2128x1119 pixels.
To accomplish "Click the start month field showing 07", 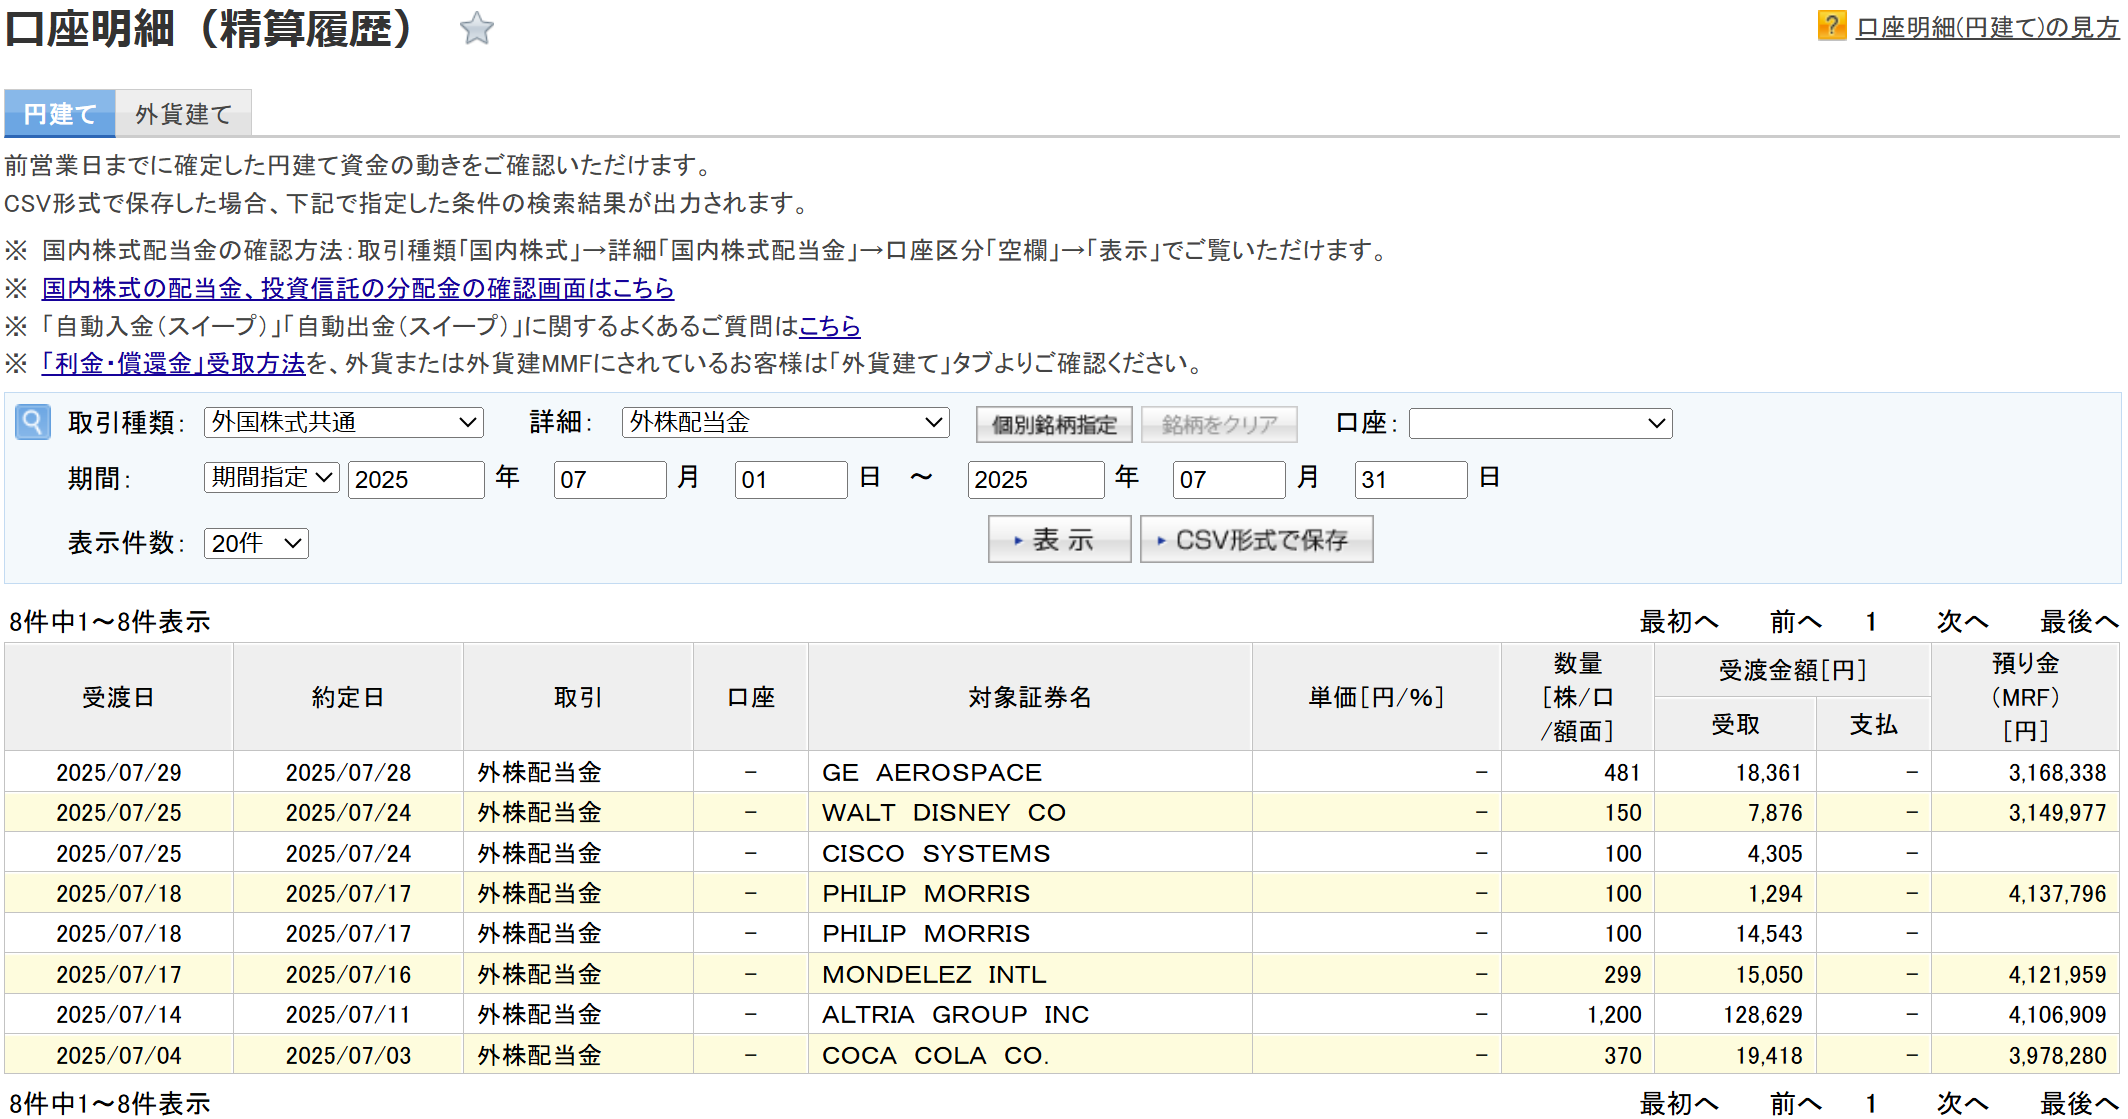I will click(x=610, y=479).
